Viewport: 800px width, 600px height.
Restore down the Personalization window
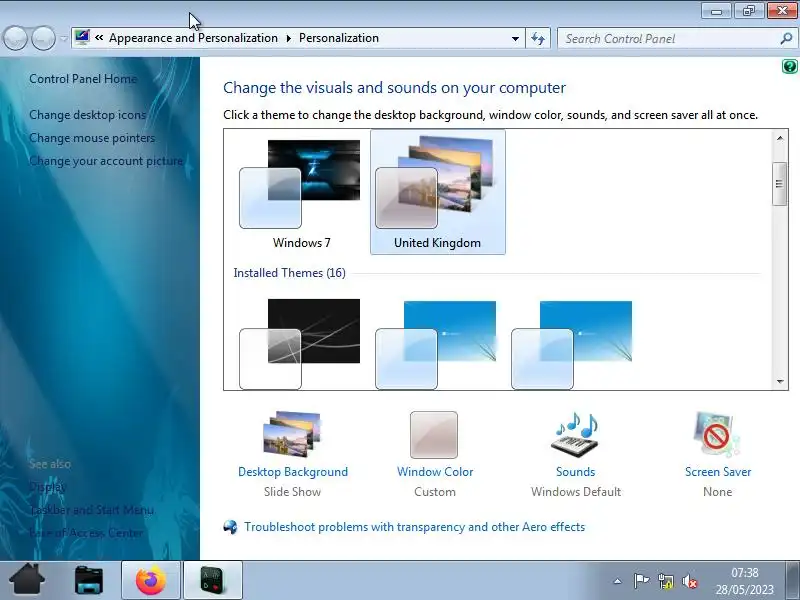[748, 10]
